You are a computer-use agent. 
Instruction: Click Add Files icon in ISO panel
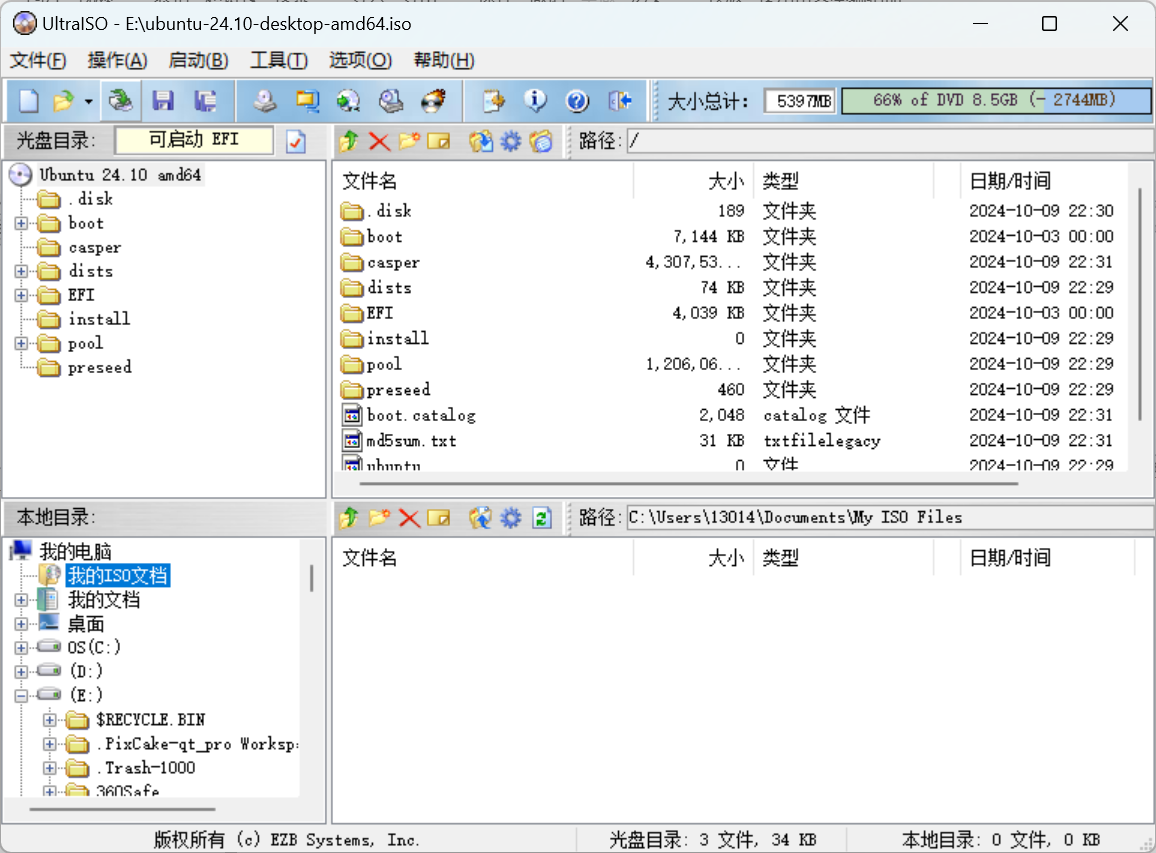481,141
